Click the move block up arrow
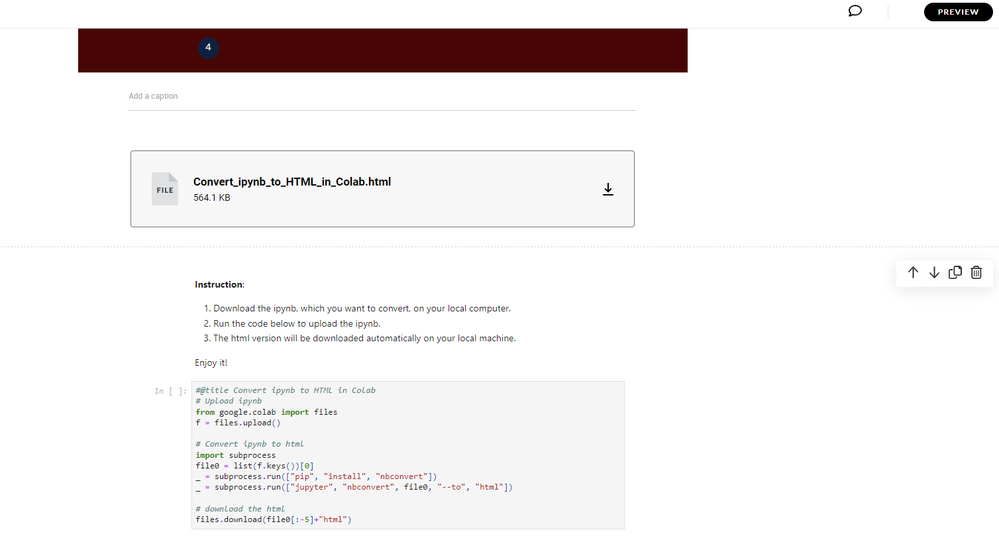 [913, 273]
